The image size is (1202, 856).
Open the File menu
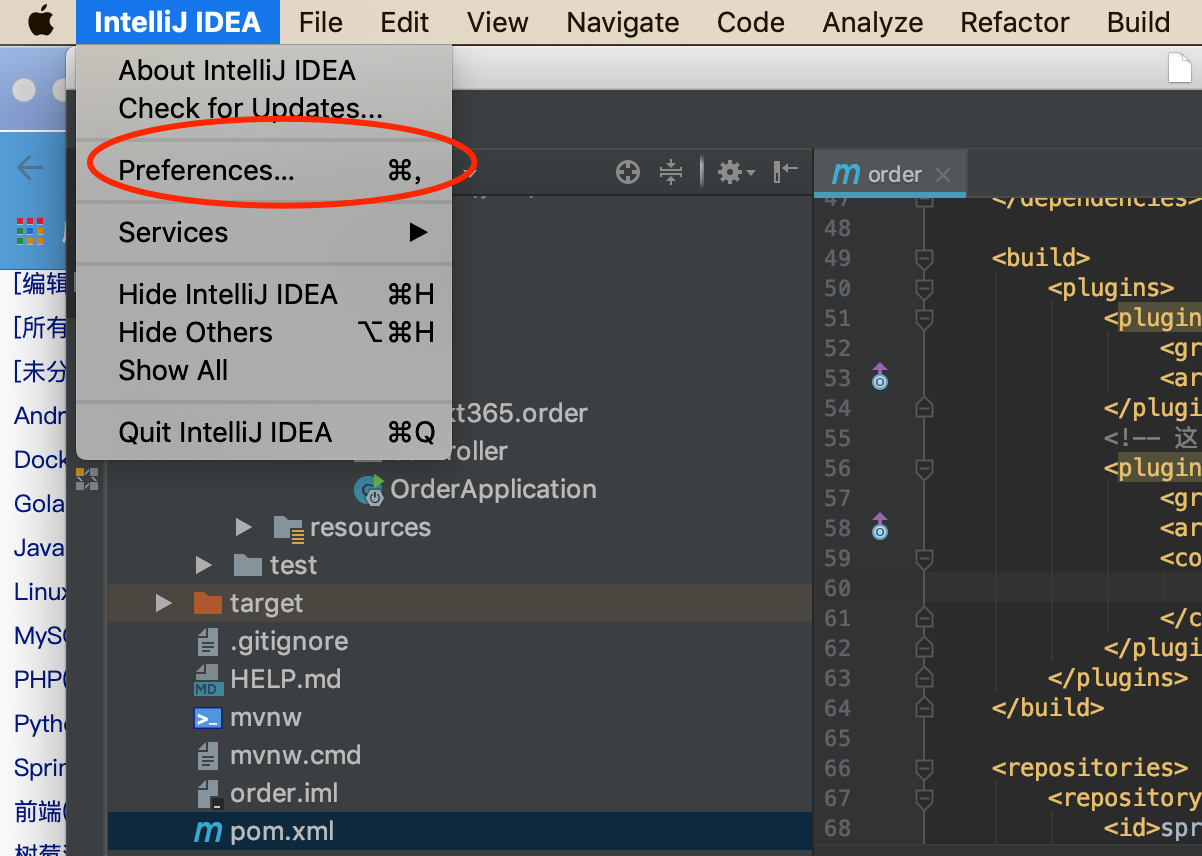tap(320, 22)
